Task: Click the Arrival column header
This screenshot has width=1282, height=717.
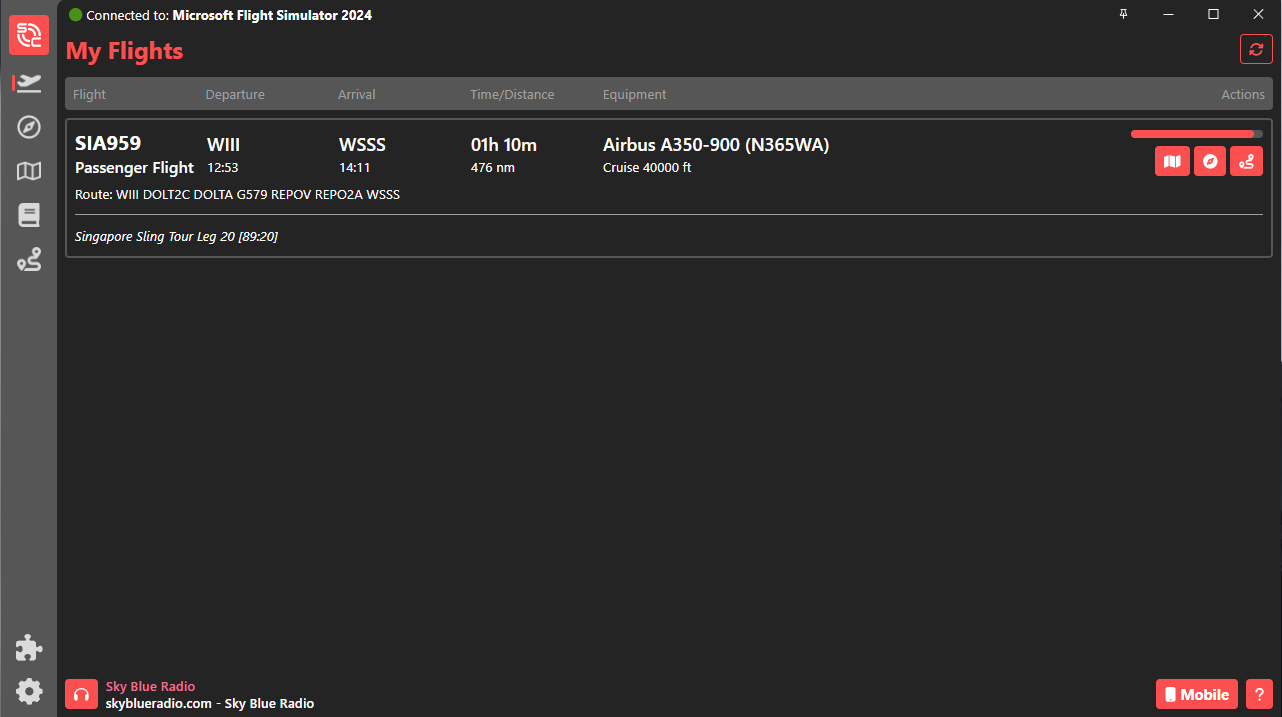Action: point(357,95)
